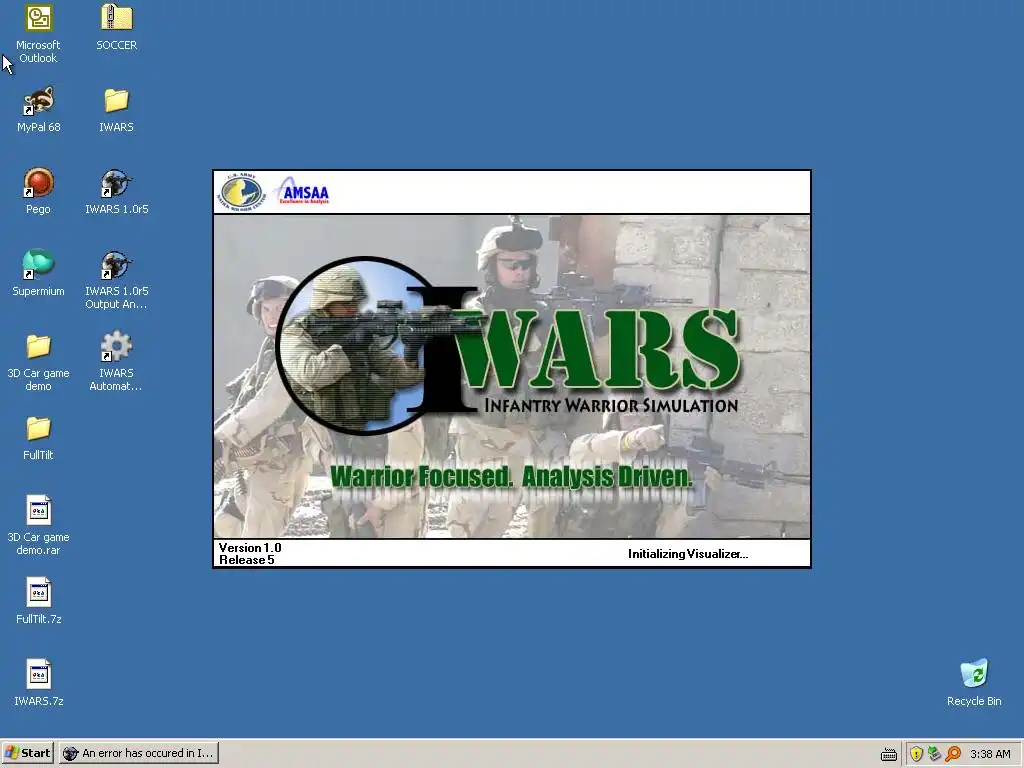1024x768 pixels.
Task: Click the orange magnifier tray icon
Action: click(953, 754)
